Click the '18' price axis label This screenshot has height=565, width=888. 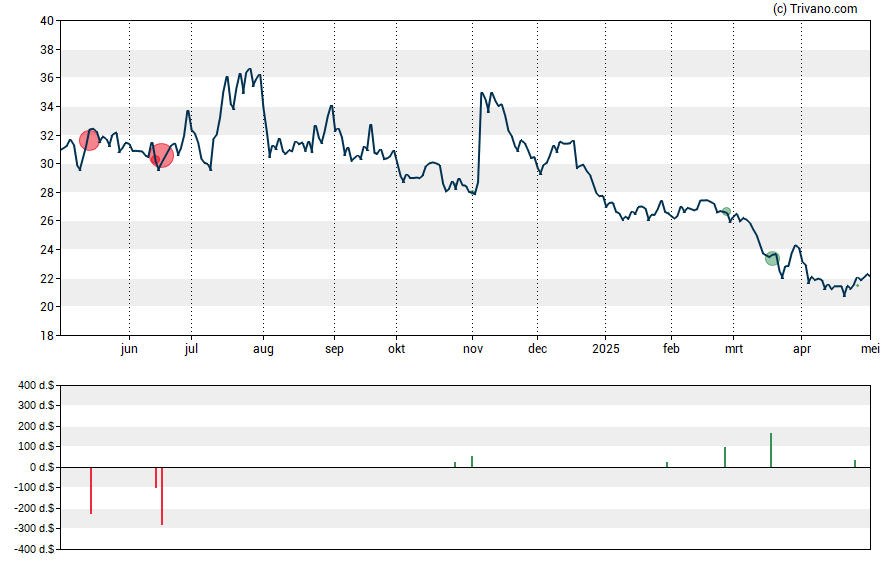tap(47, 336)
